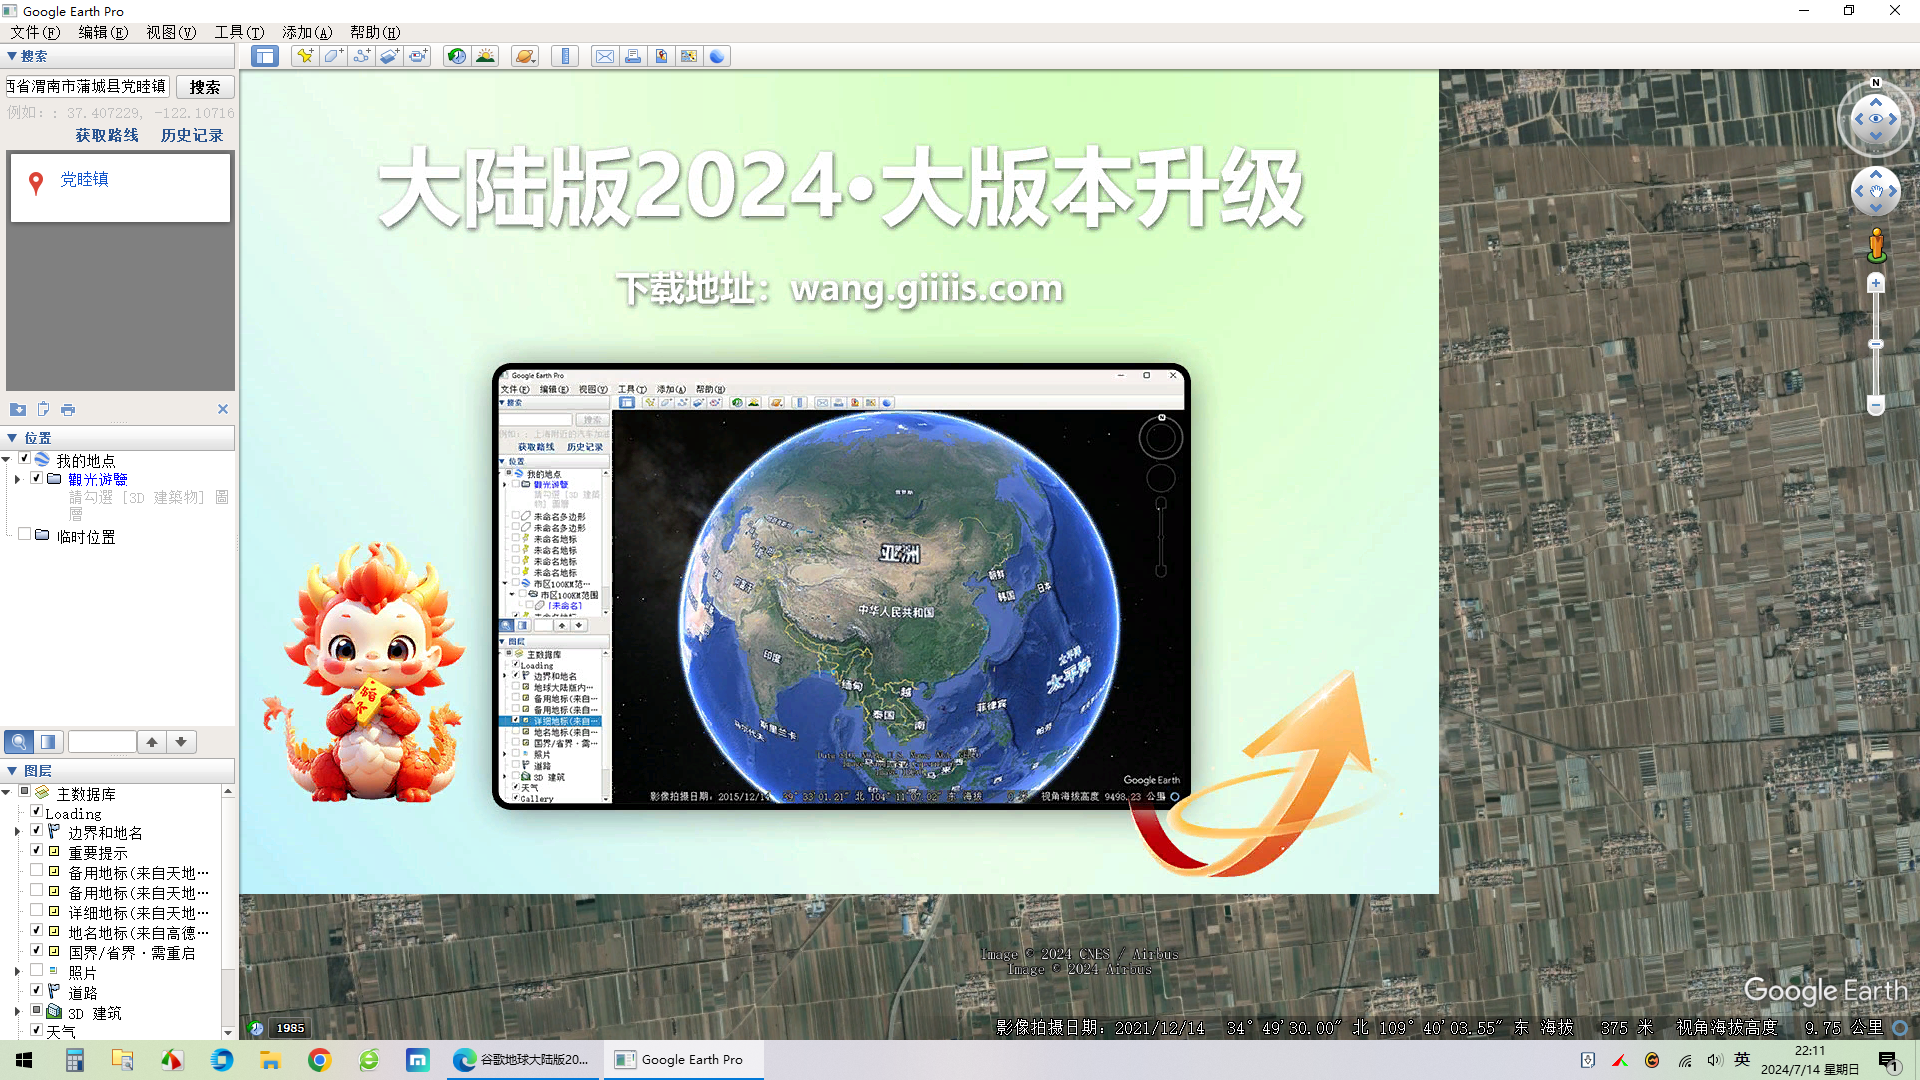Uncheck the 边界和地名 layer
Image resolution: width=1920 pixels, height=1080 pixels.
36,831
